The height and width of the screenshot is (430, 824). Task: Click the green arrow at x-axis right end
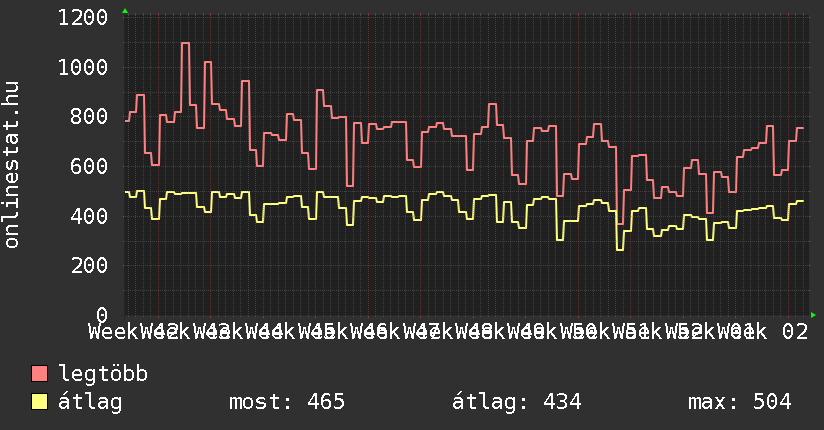[814, 315]
